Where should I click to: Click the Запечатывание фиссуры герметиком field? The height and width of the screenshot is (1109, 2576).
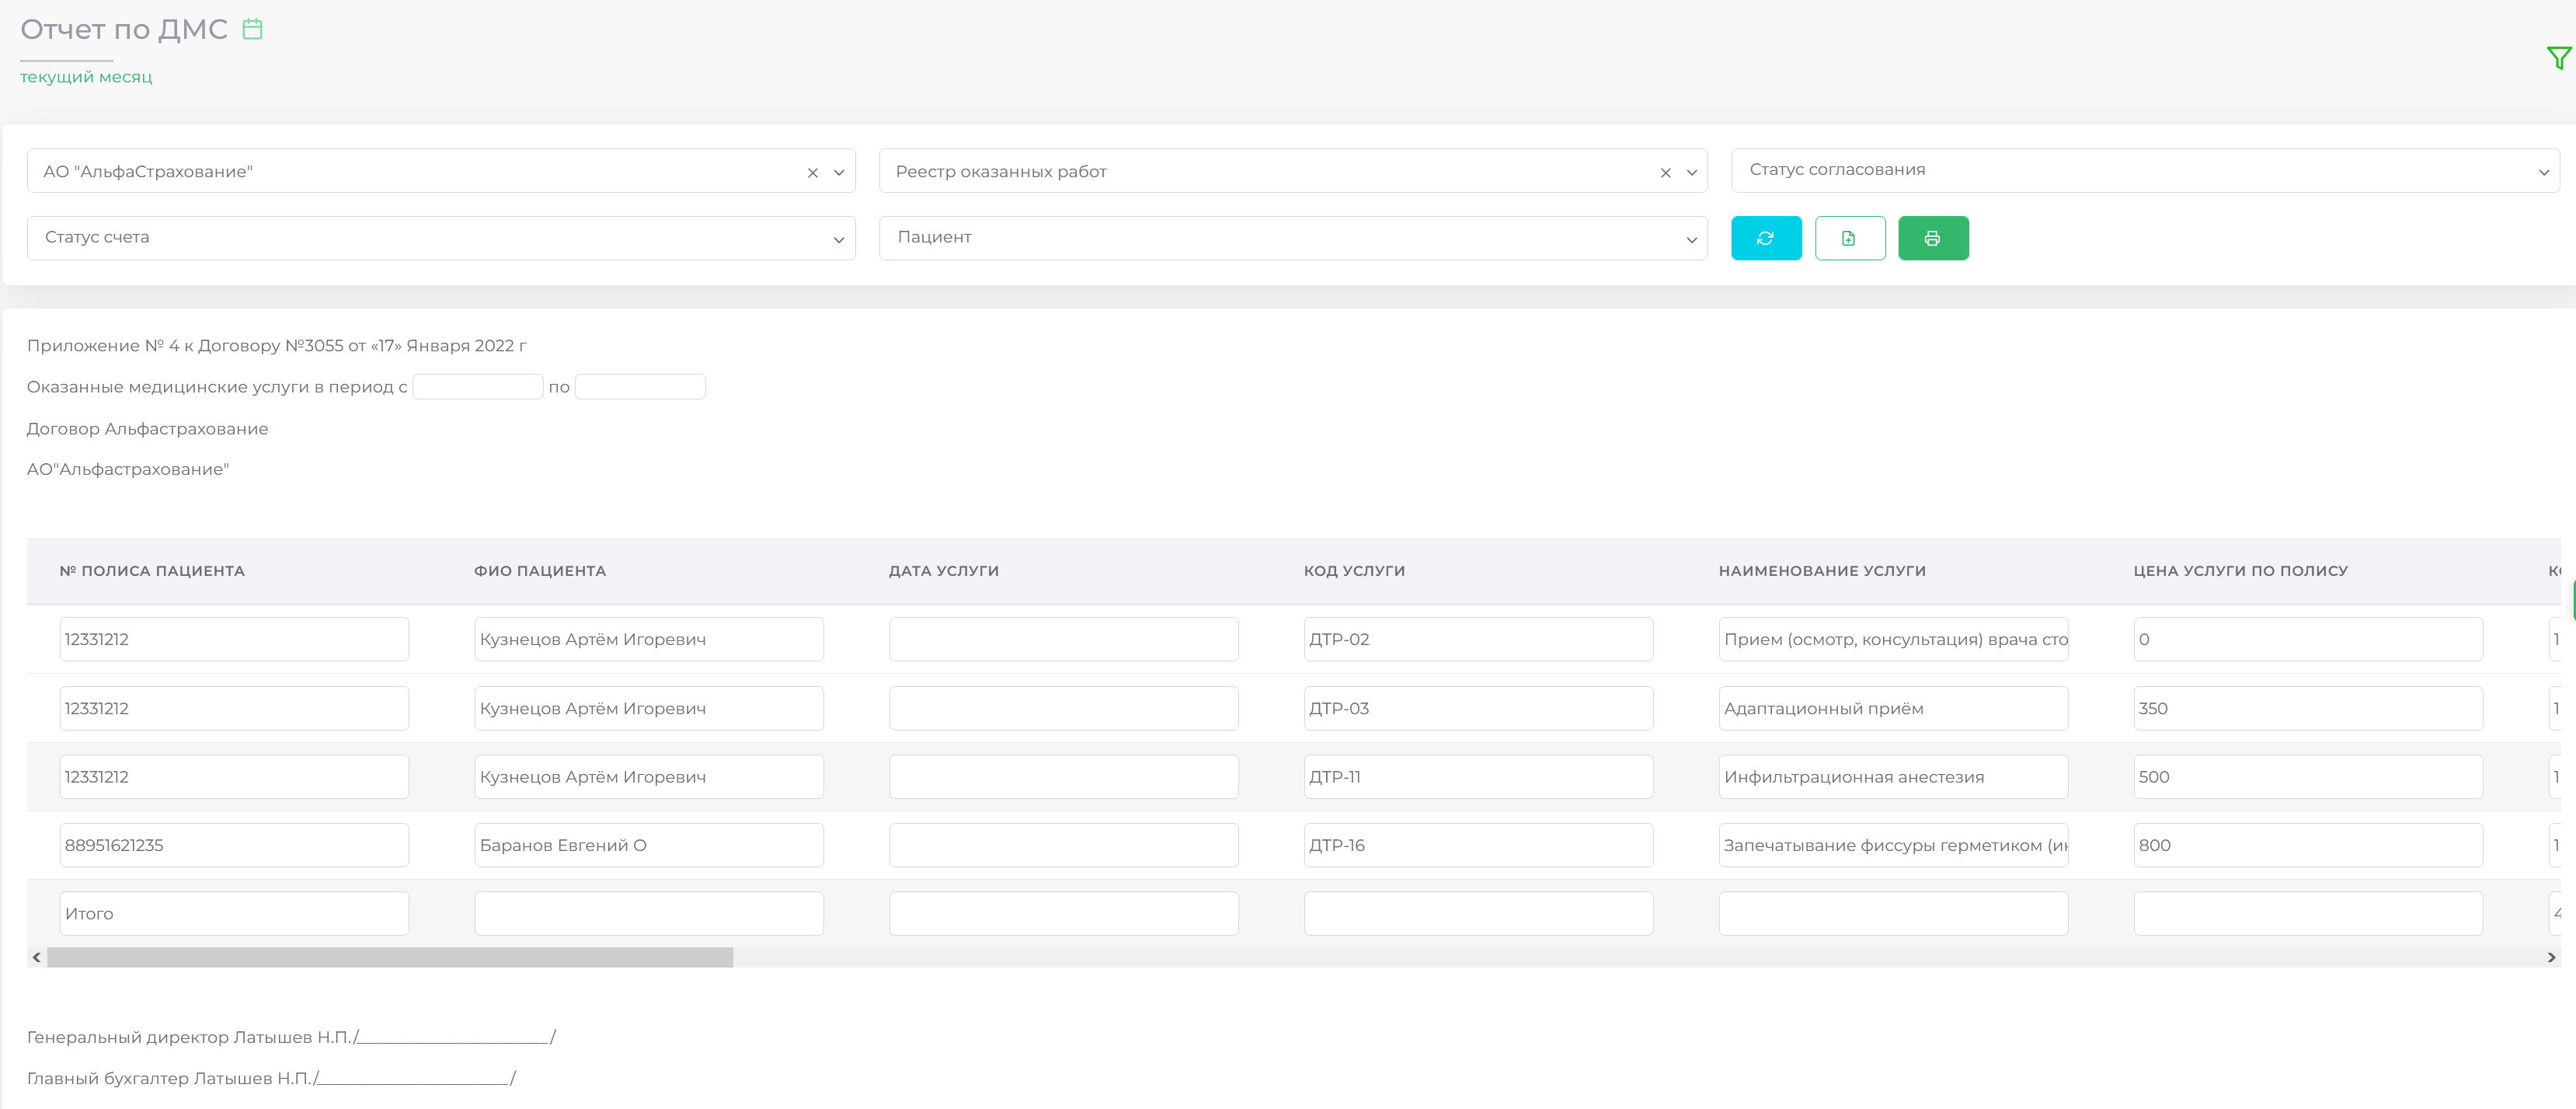(x=1893, y=845)
